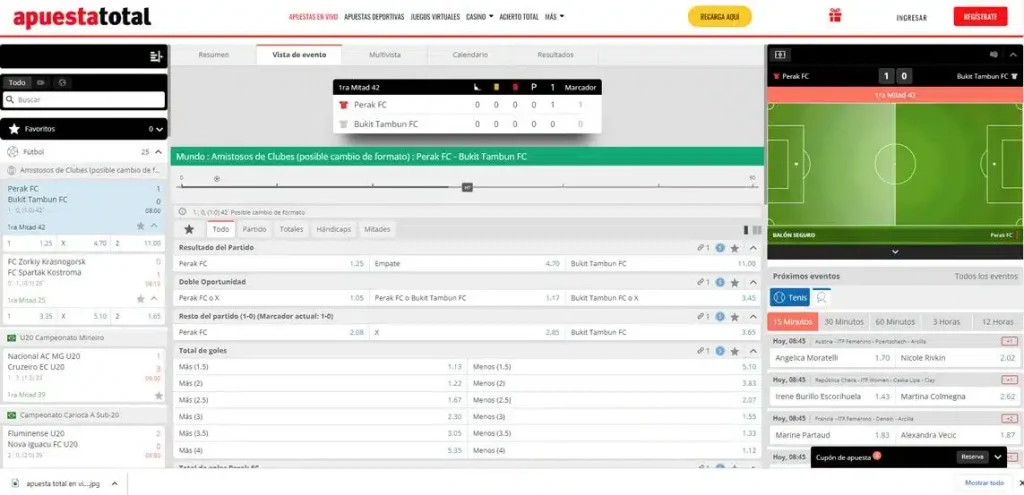Screen dimensions: 1024x495
Task: Click the blue cashout icon in Resultado del Partido
Action: tap(720, 248)
